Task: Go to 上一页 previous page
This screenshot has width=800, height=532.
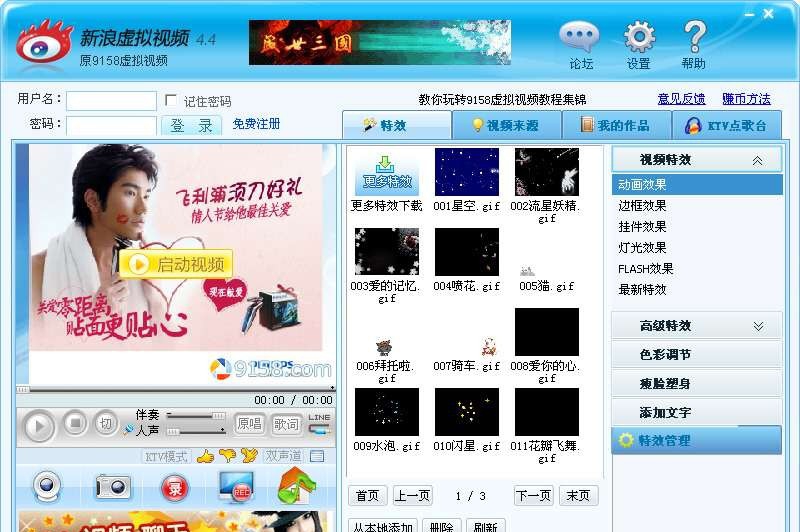Action: (413, 496)
